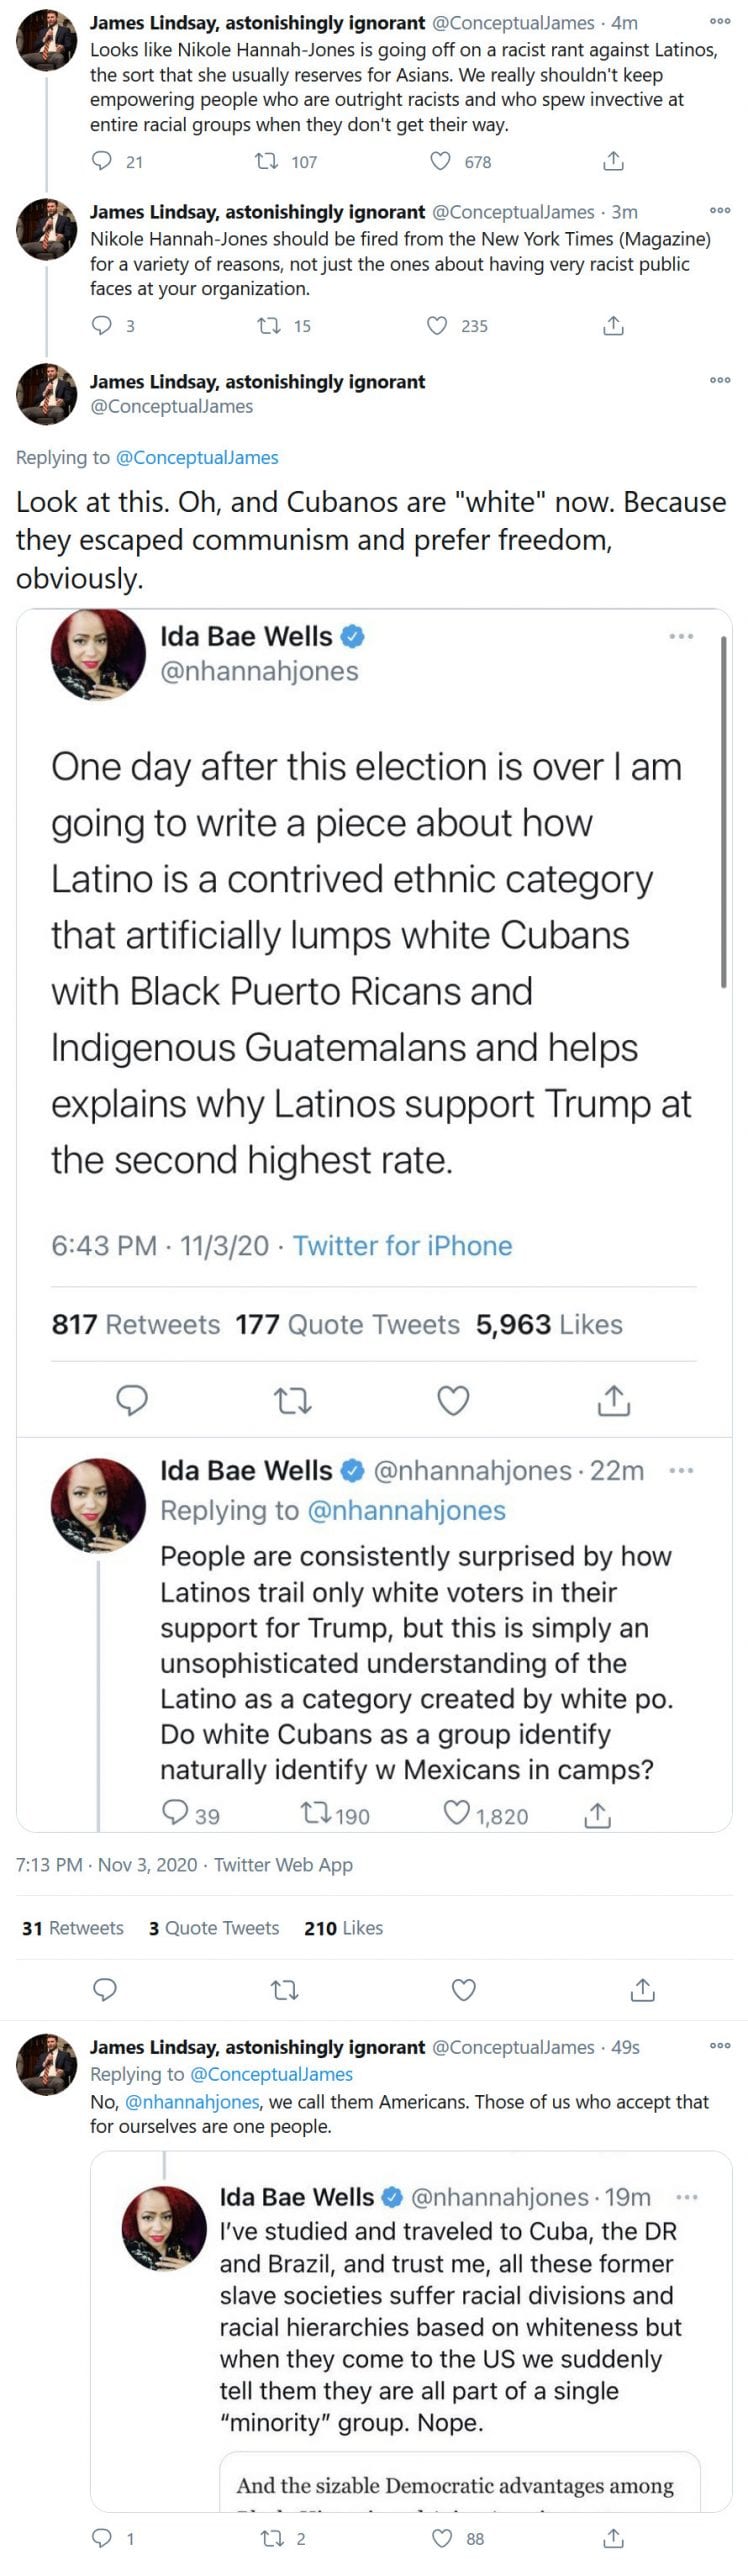Like the first tweet with 678 likes

[440, 161]
